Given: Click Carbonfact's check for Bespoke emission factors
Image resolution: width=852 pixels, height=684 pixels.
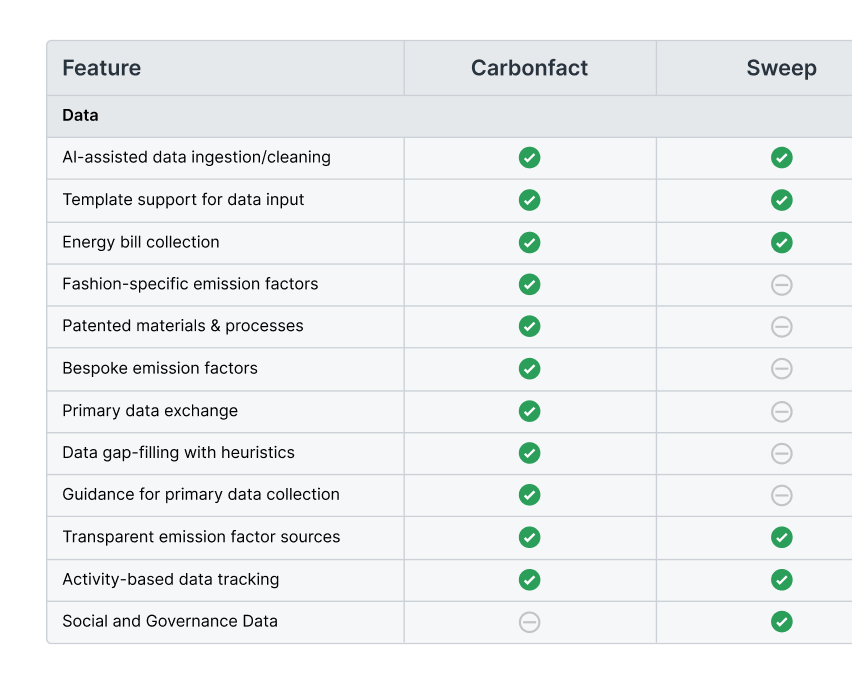Looking at the screenshot, I should (x=529, y=369).
